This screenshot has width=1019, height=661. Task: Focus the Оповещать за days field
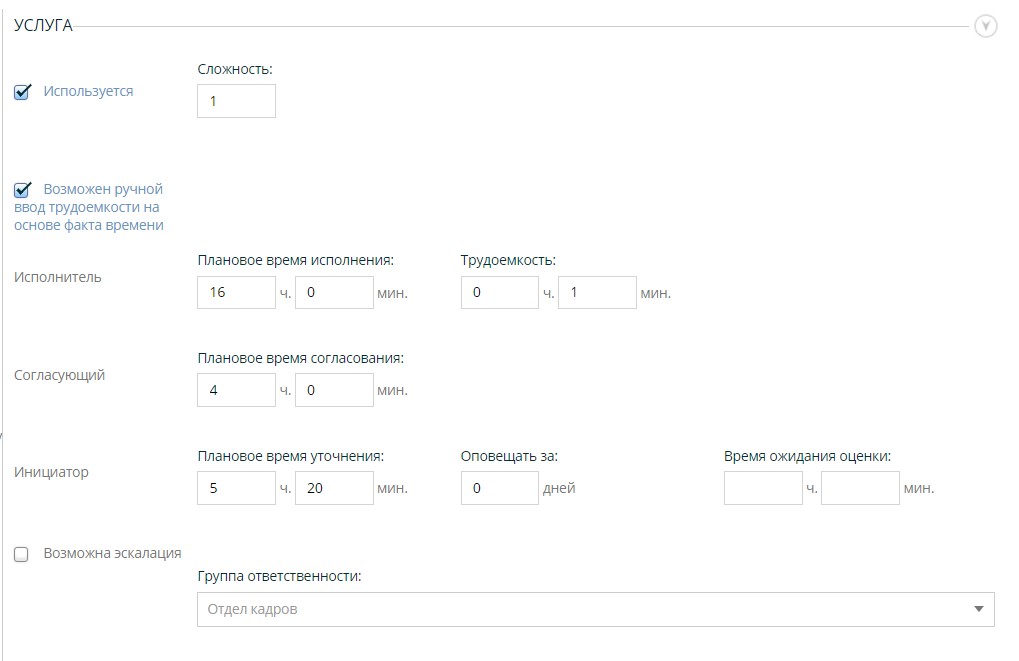[x=499, y=488]
